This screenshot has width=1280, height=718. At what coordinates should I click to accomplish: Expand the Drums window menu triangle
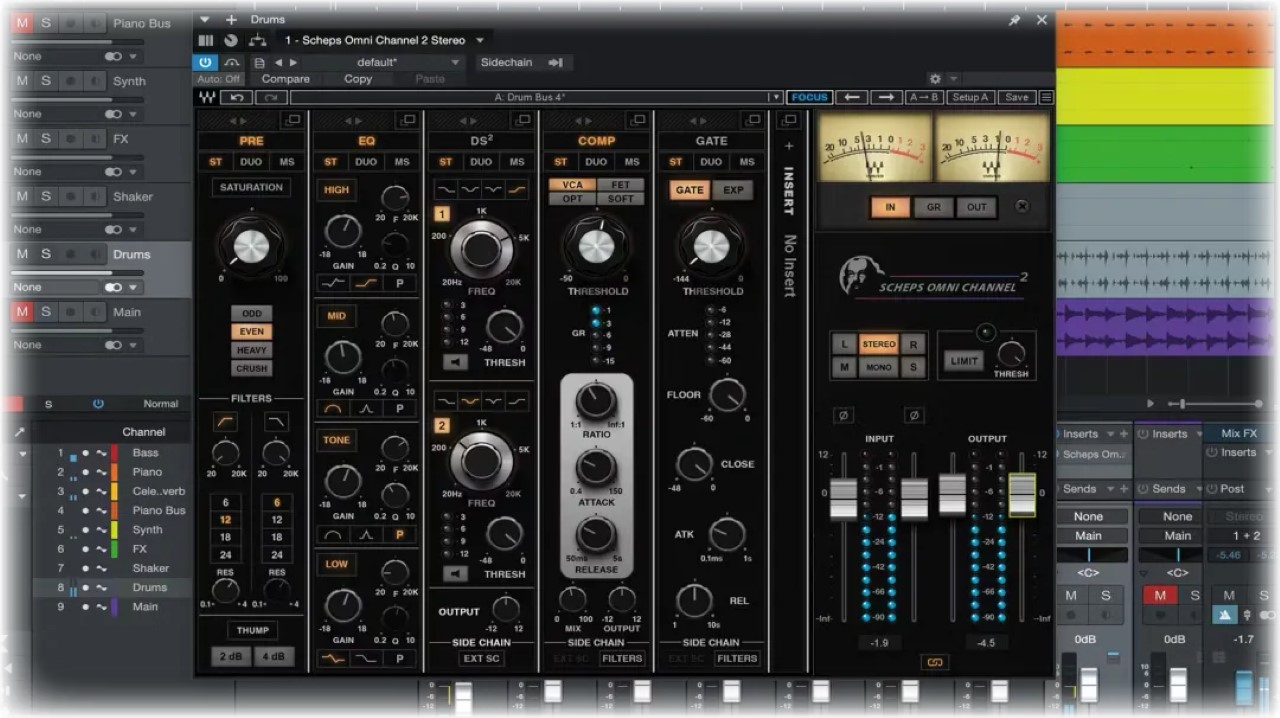204,19
